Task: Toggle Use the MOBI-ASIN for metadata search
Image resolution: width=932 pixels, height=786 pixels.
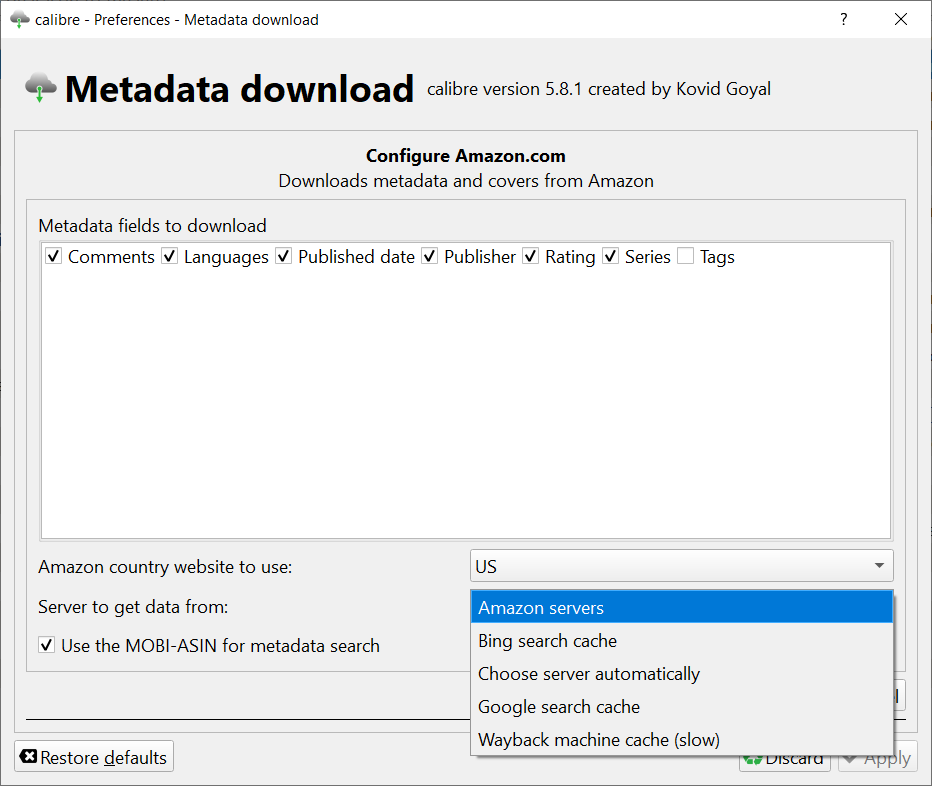Action: pos(47,645)
